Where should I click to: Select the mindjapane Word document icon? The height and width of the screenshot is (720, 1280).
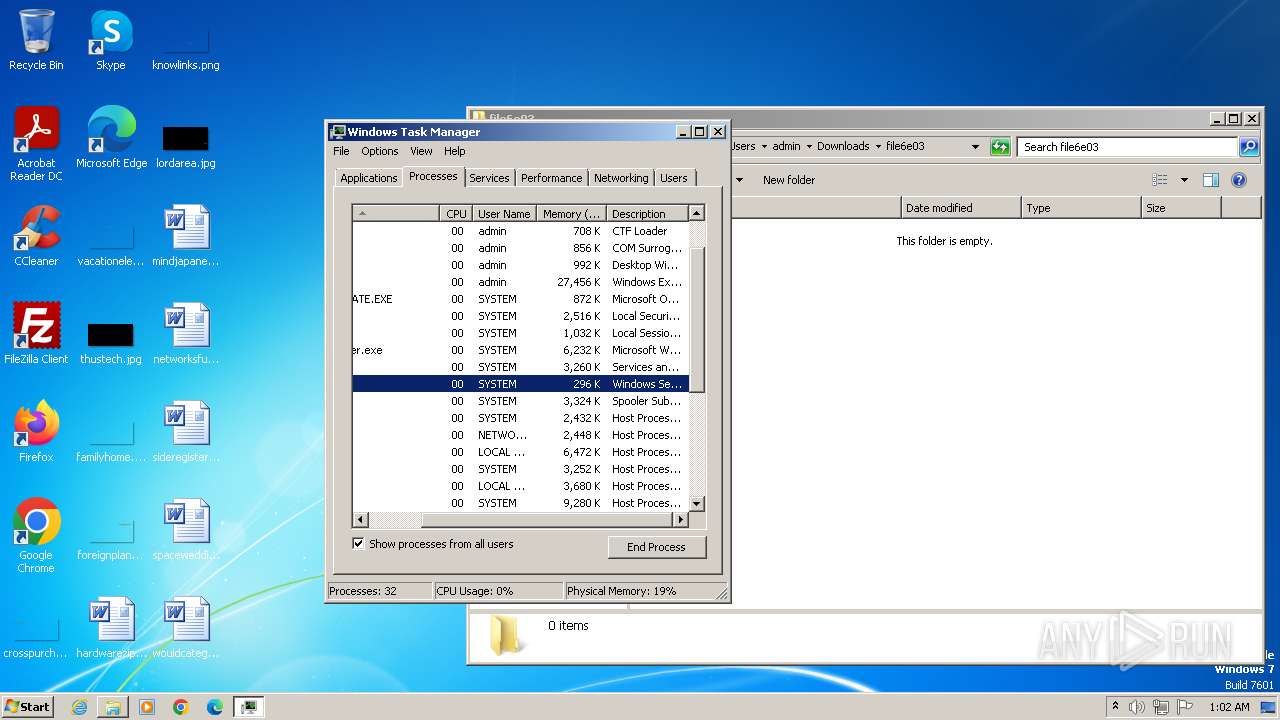(x=186, y=236)
